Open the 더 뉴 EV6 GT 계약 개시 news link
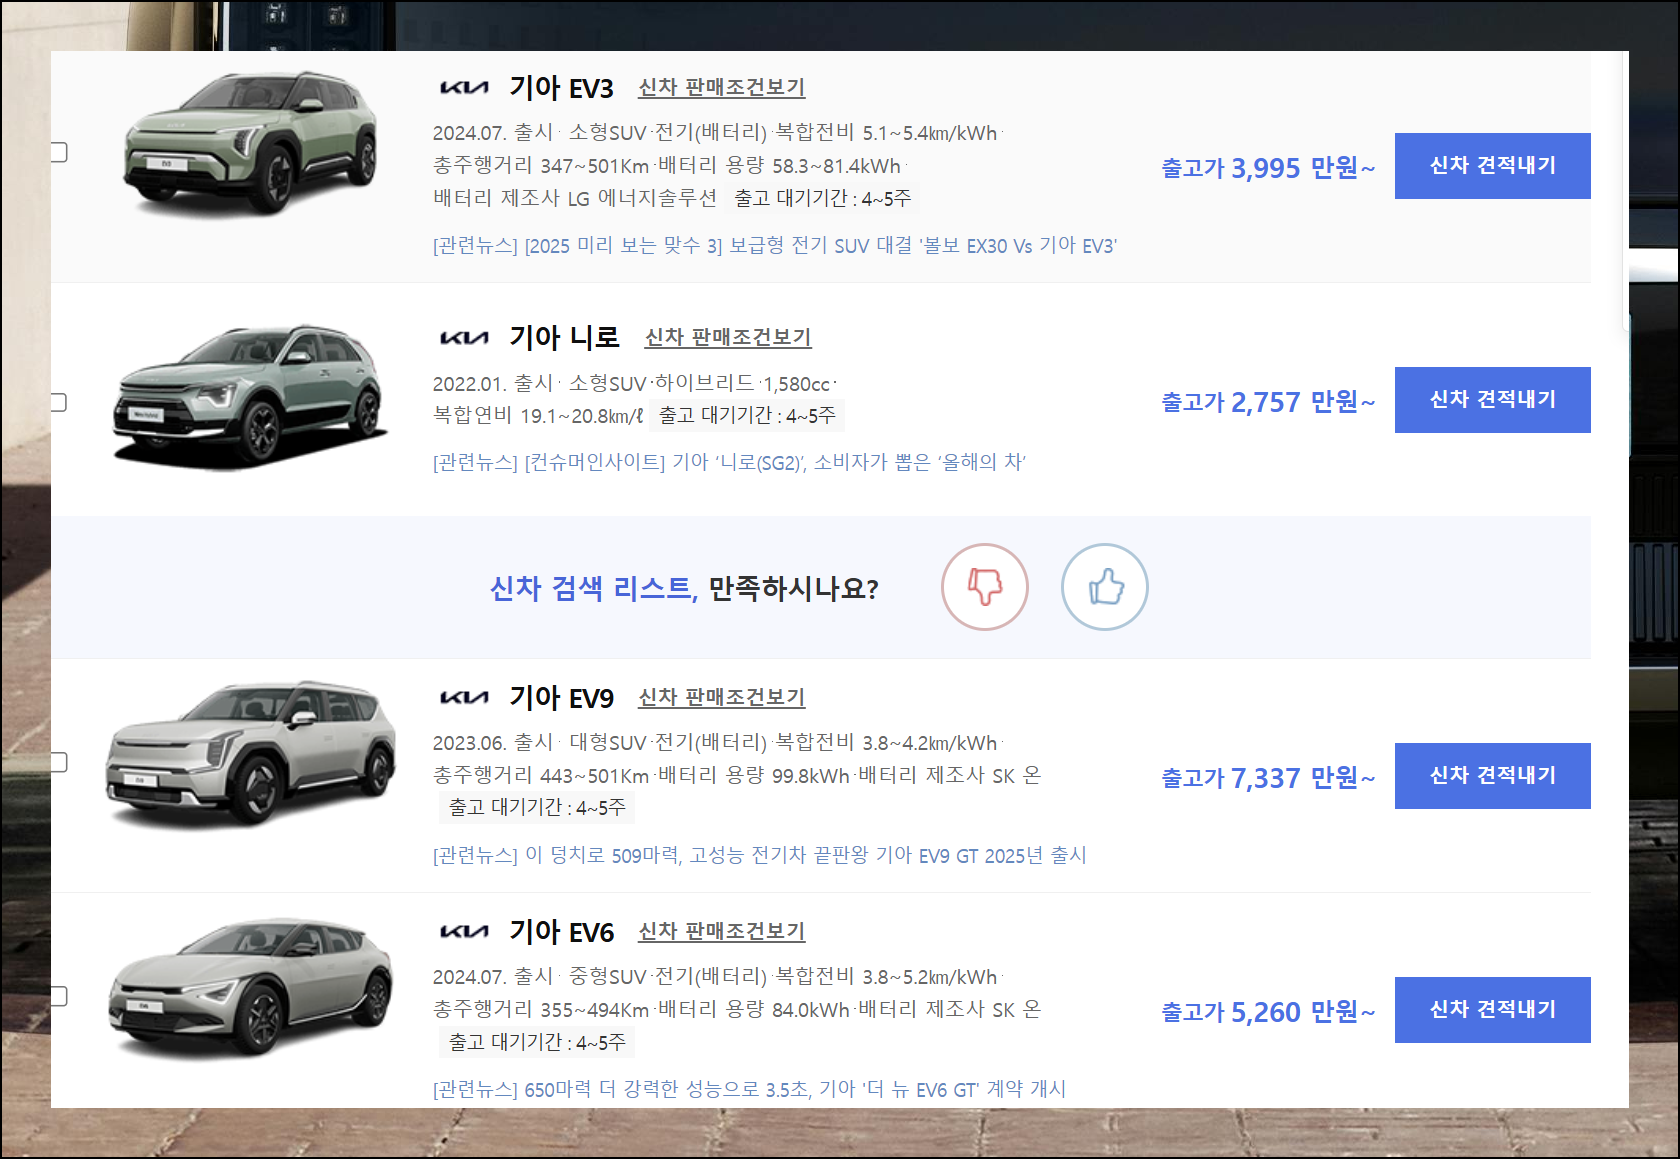Viewport: 1680px width, 1159px height. [x=749, y=1090]
